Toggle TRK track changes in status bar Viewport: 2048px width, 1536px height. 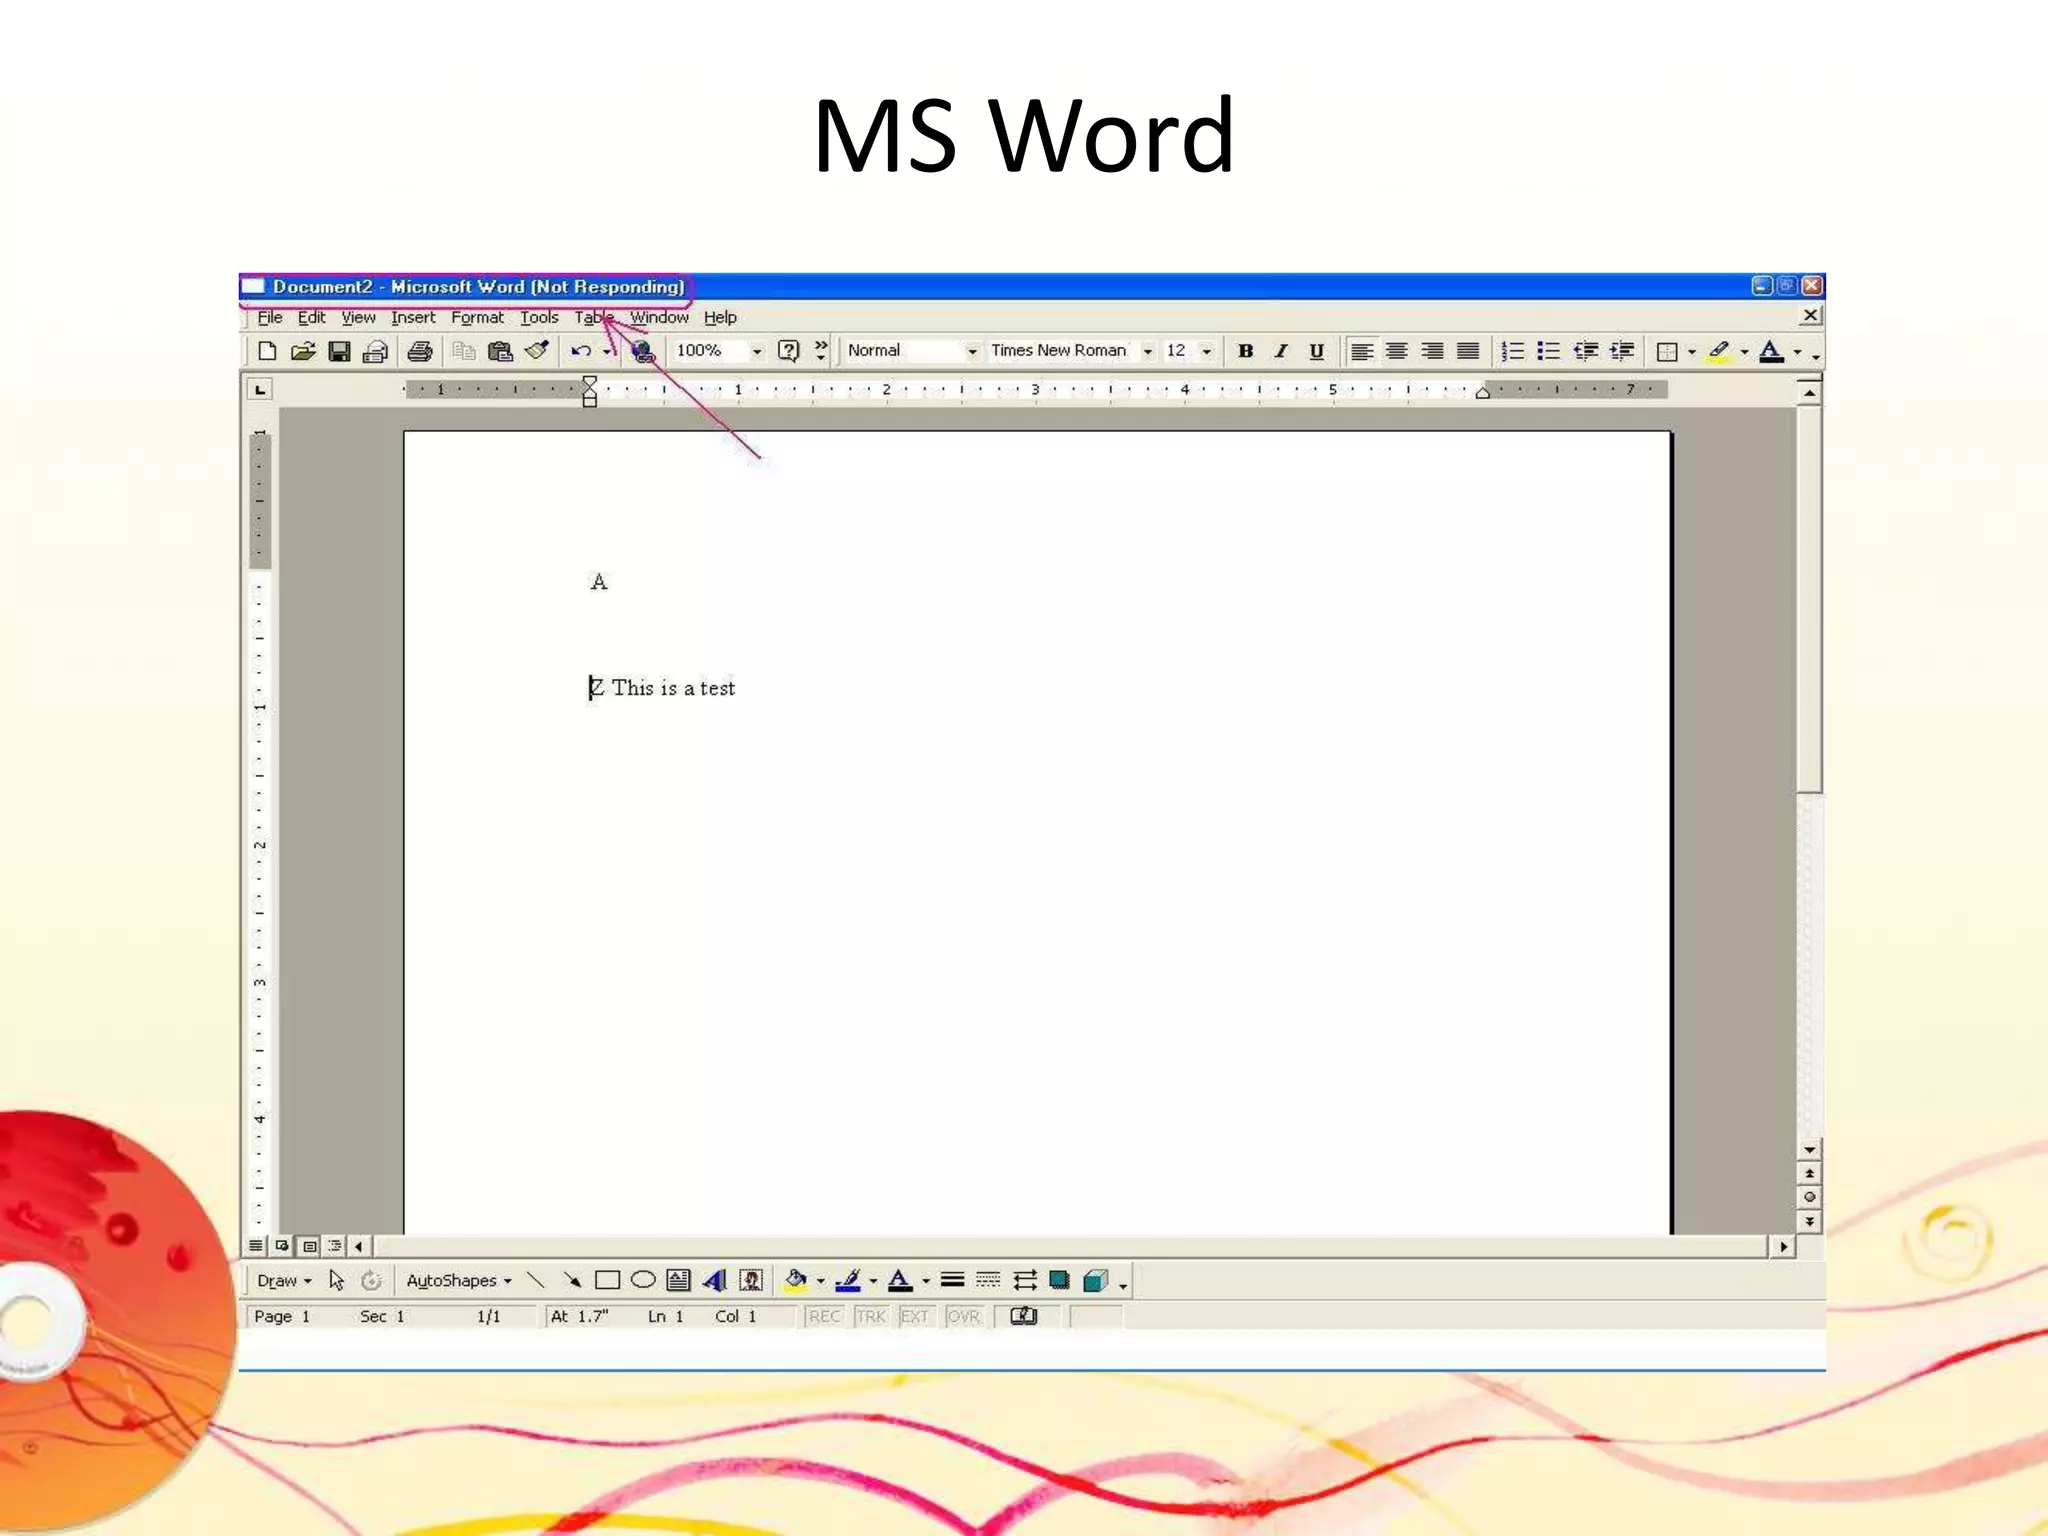[871, 1316]
